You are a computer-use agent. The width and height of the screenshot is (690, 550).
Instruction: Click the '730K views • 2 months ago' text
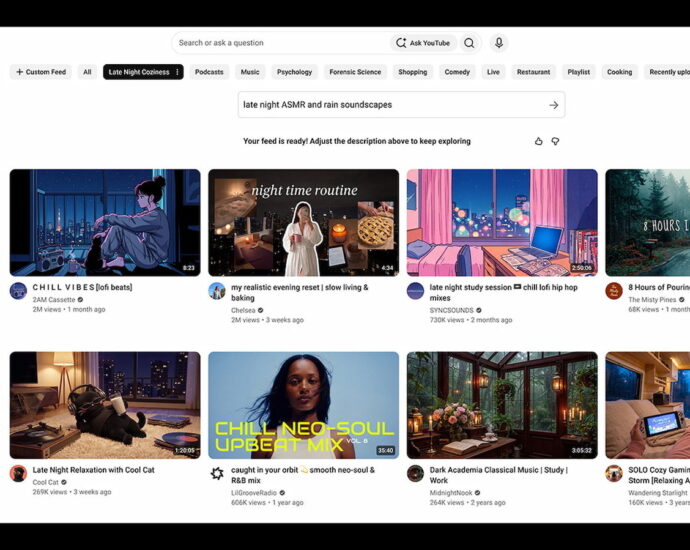(x=471, y=320)
